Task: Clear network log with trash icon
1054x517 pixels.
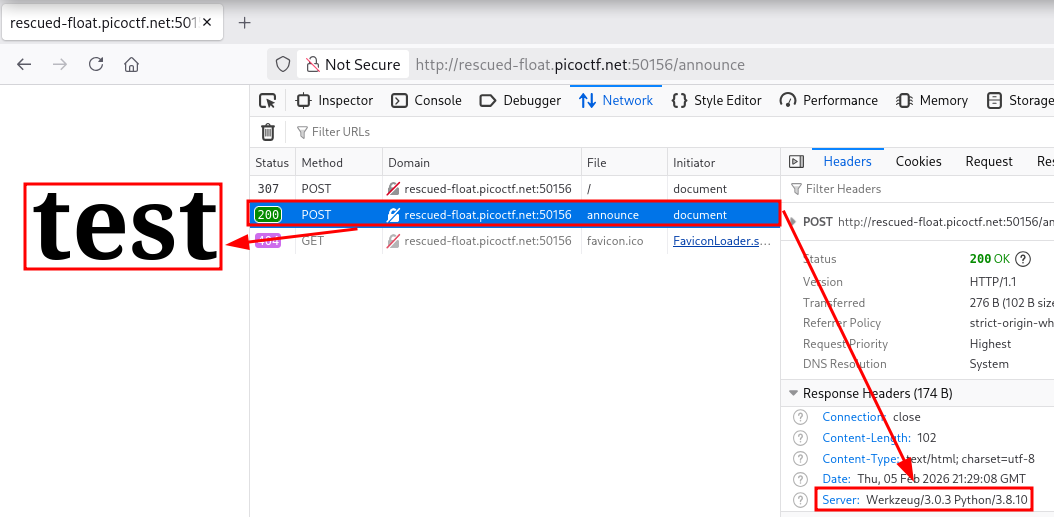Action: point(268,132)
